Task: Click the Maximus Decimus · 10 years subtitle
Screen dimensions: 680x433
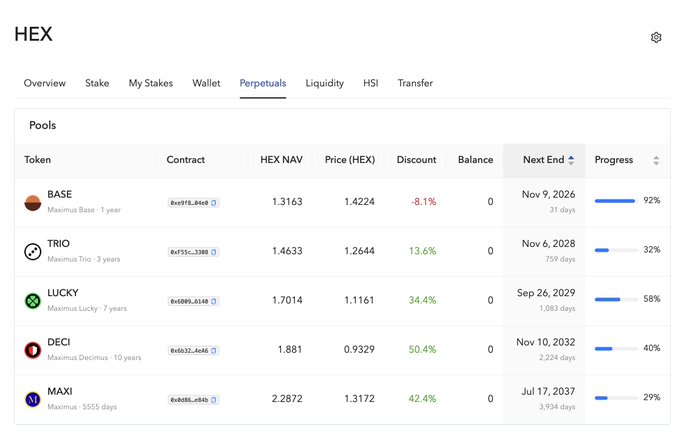Action: click(x=94, y=358)
